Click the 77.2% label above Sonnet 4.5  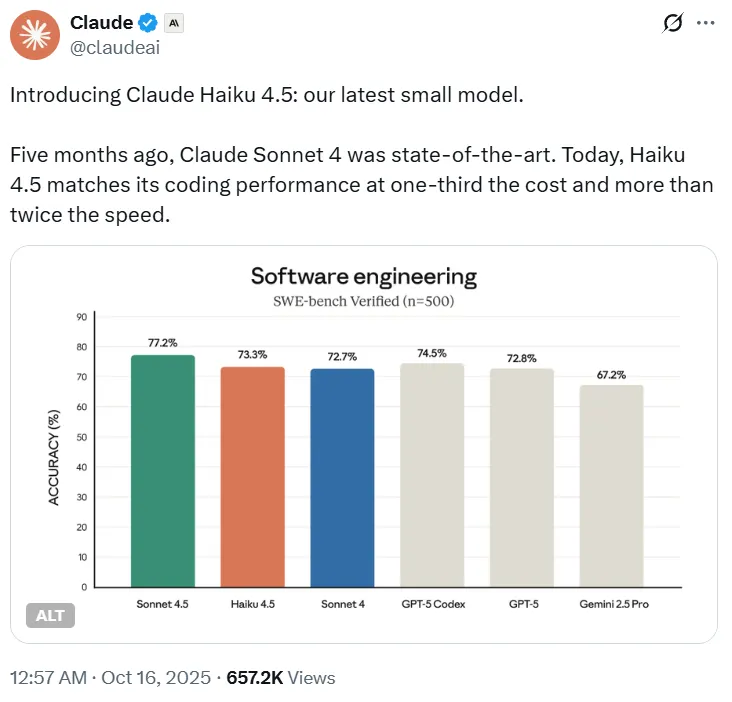point(162,342)
